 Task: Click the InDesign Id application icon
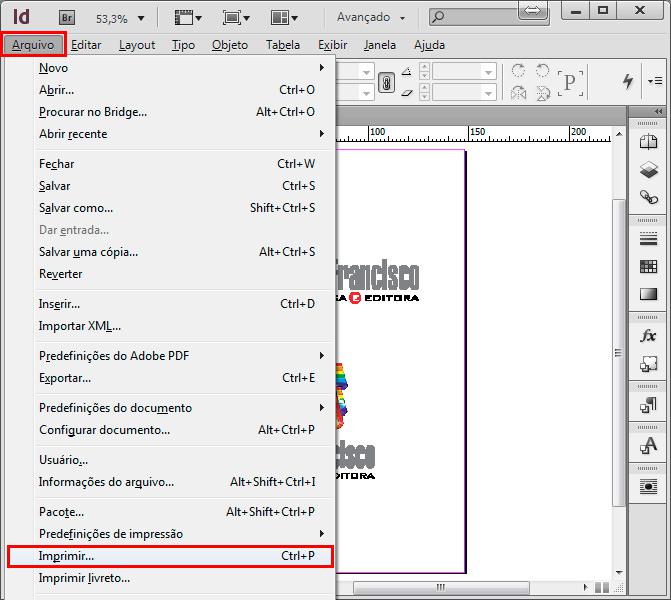(21, 17)
